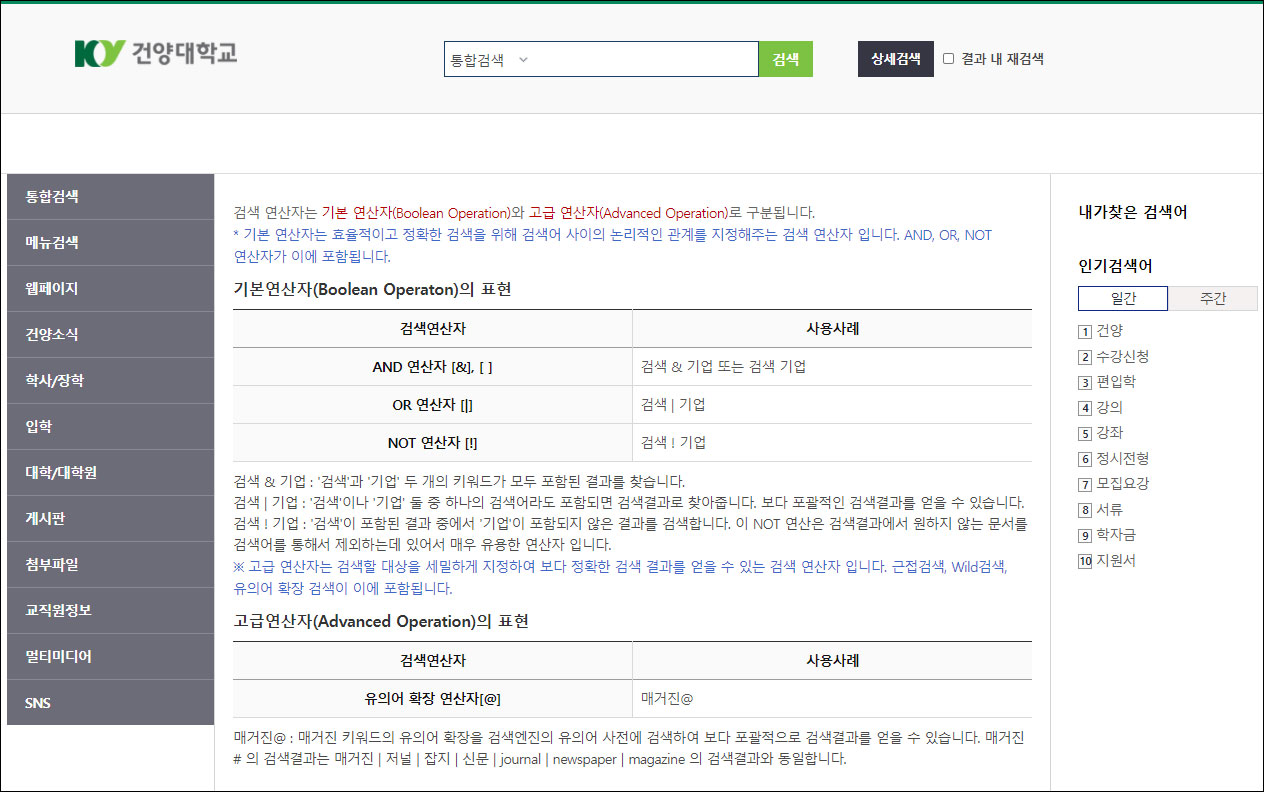Click popular keyword 학자금
Viewport: 1264px width, 792px height.
(x=1116, y=535)
